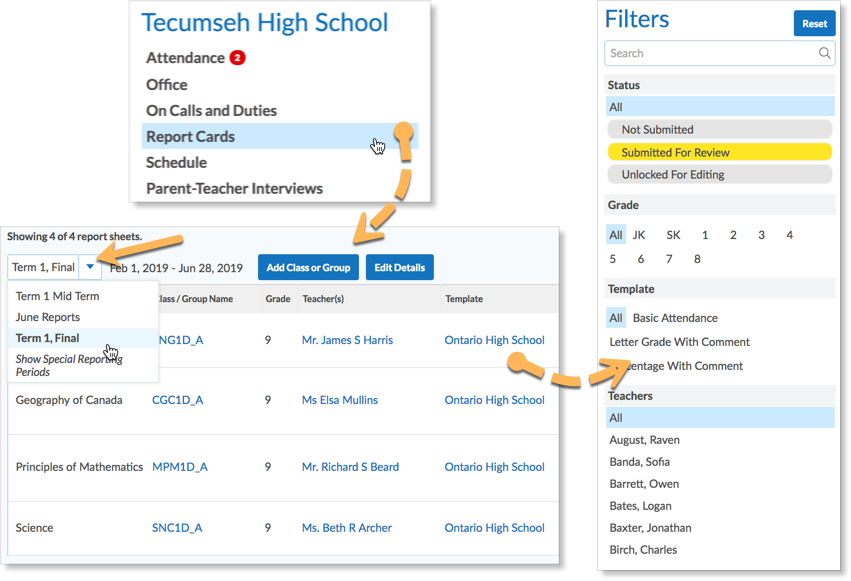
Task: Click the Add Class or Group button
Action: (308, 267)
